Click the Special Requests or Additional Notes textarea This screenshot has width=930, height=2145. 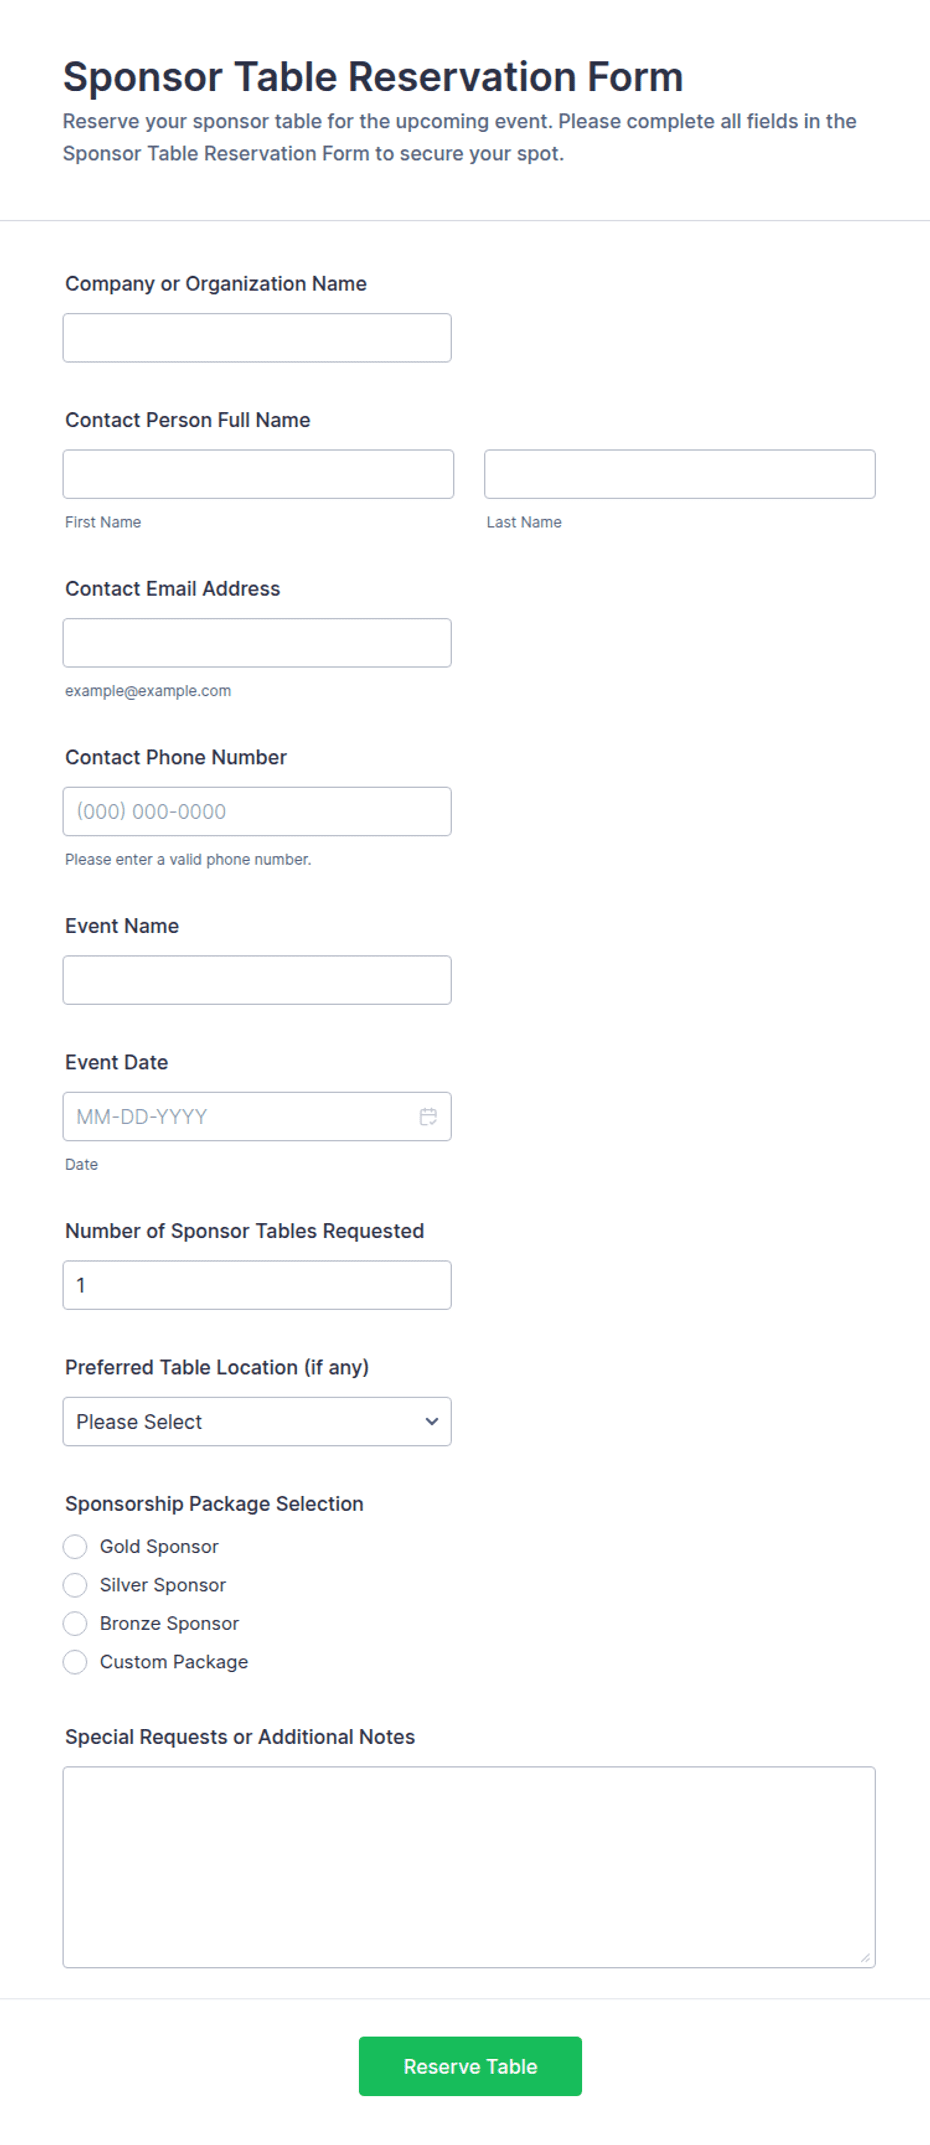469,1867
